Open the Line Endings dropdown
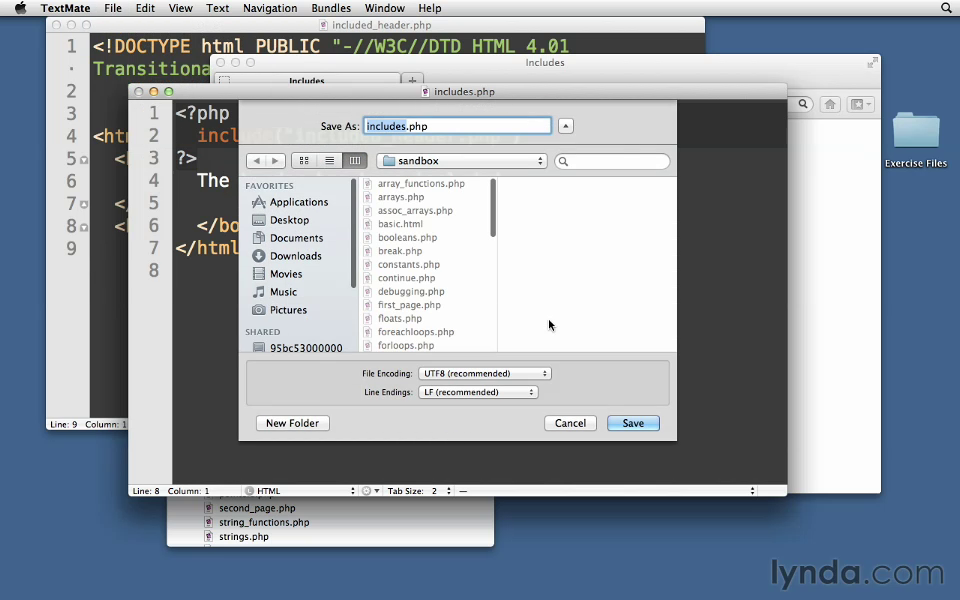The image size is (960, 600). tap(478, 392)
